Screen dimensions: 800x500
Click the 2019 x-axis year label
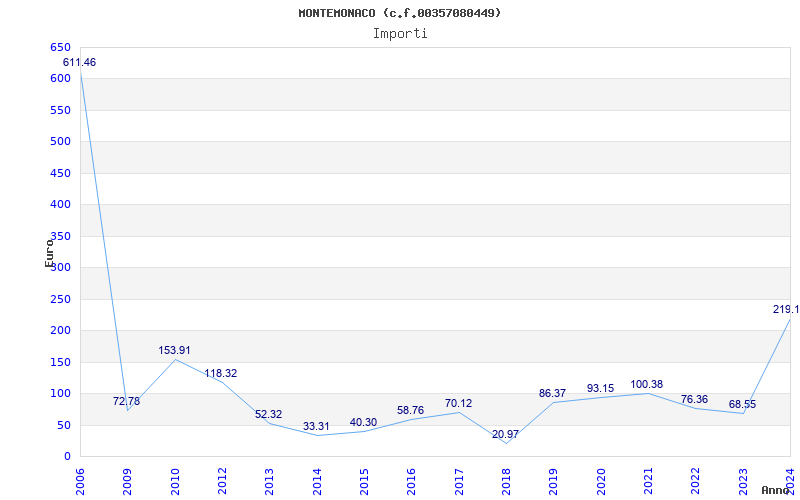pyautogui.click(x=553, y=481)
